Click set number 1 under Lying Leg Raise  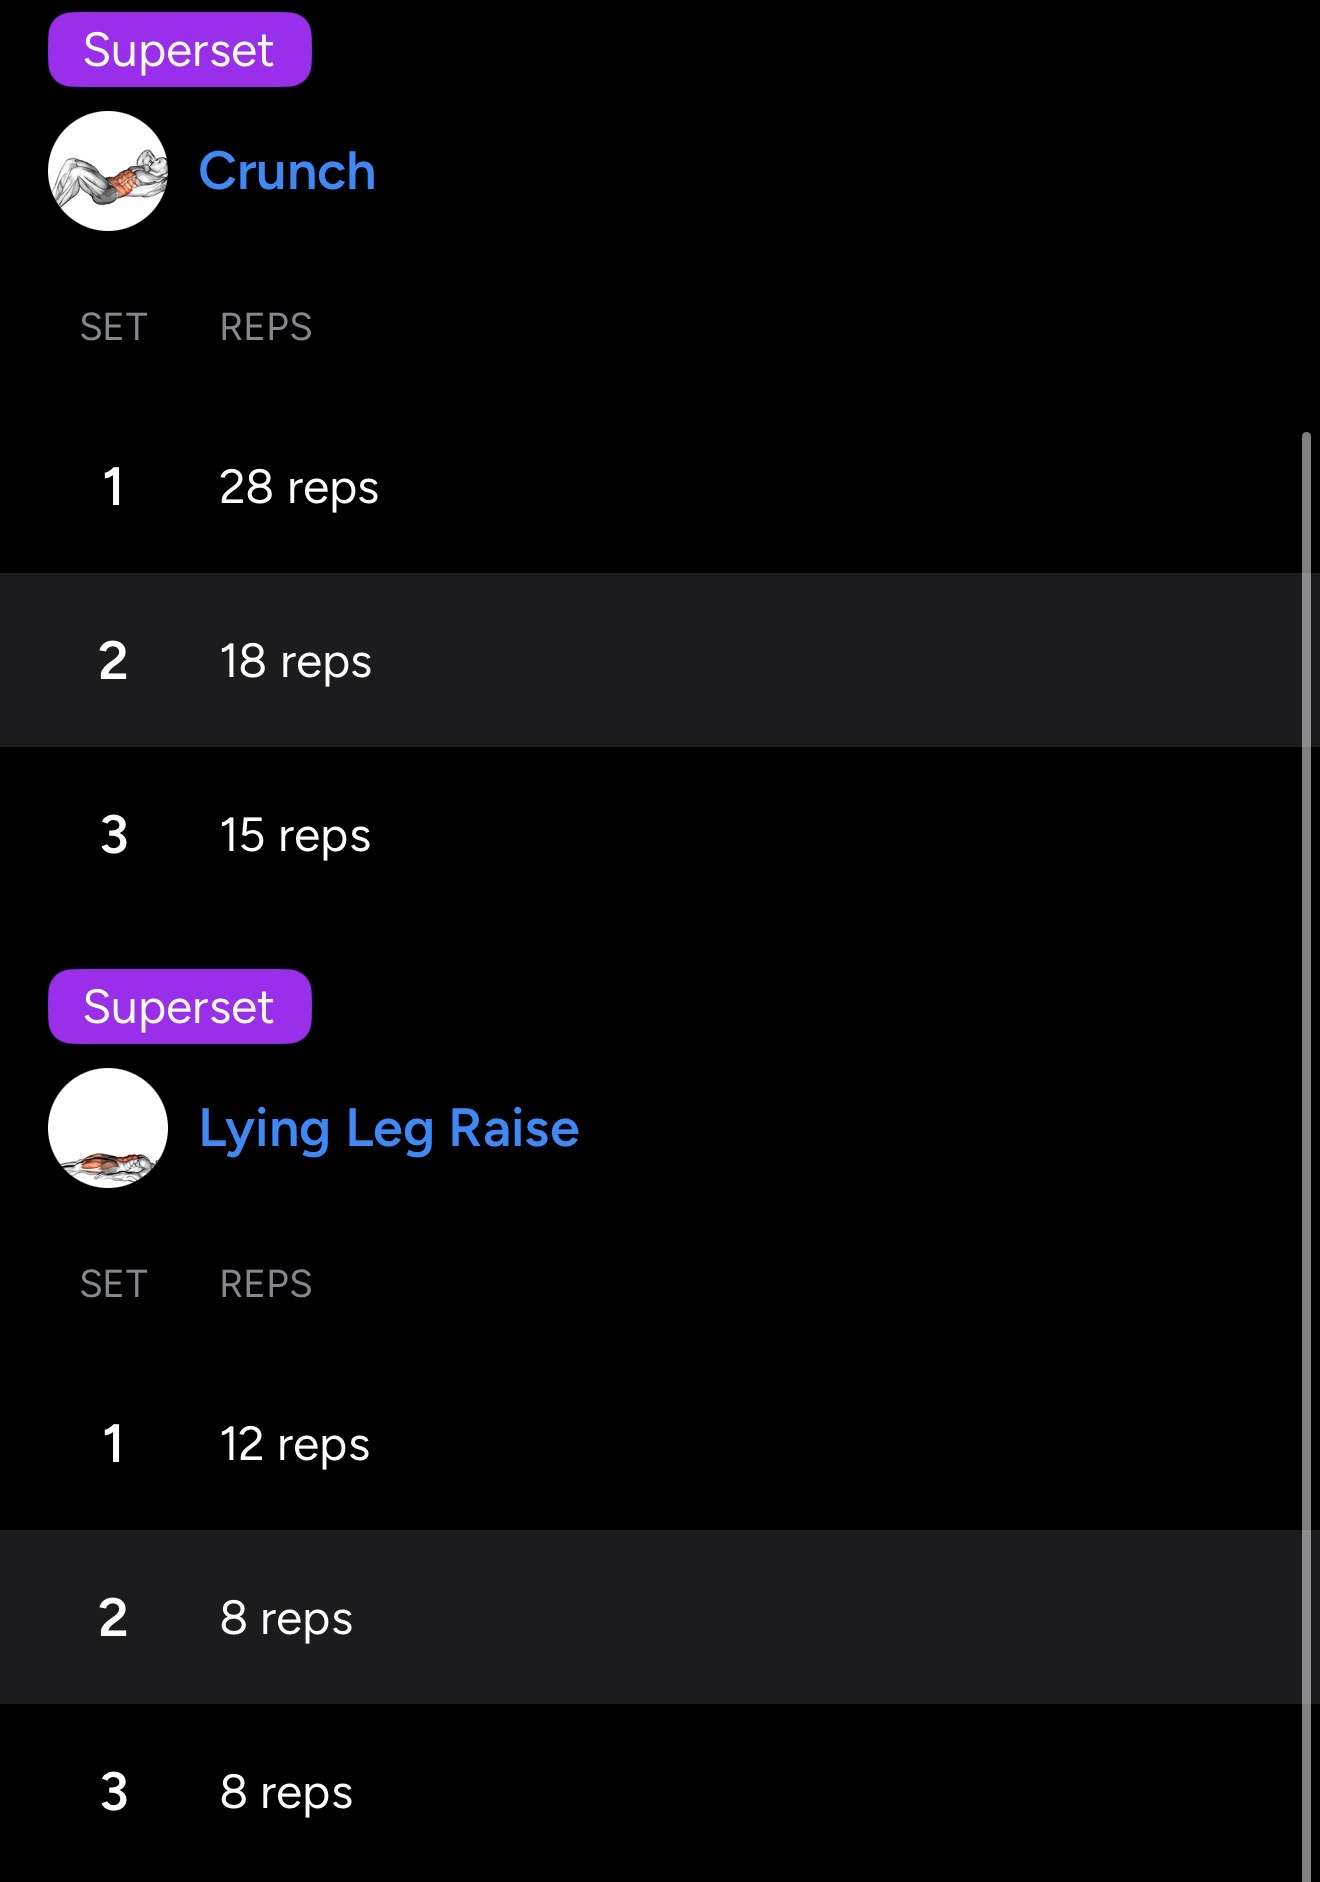(113, 1444)
